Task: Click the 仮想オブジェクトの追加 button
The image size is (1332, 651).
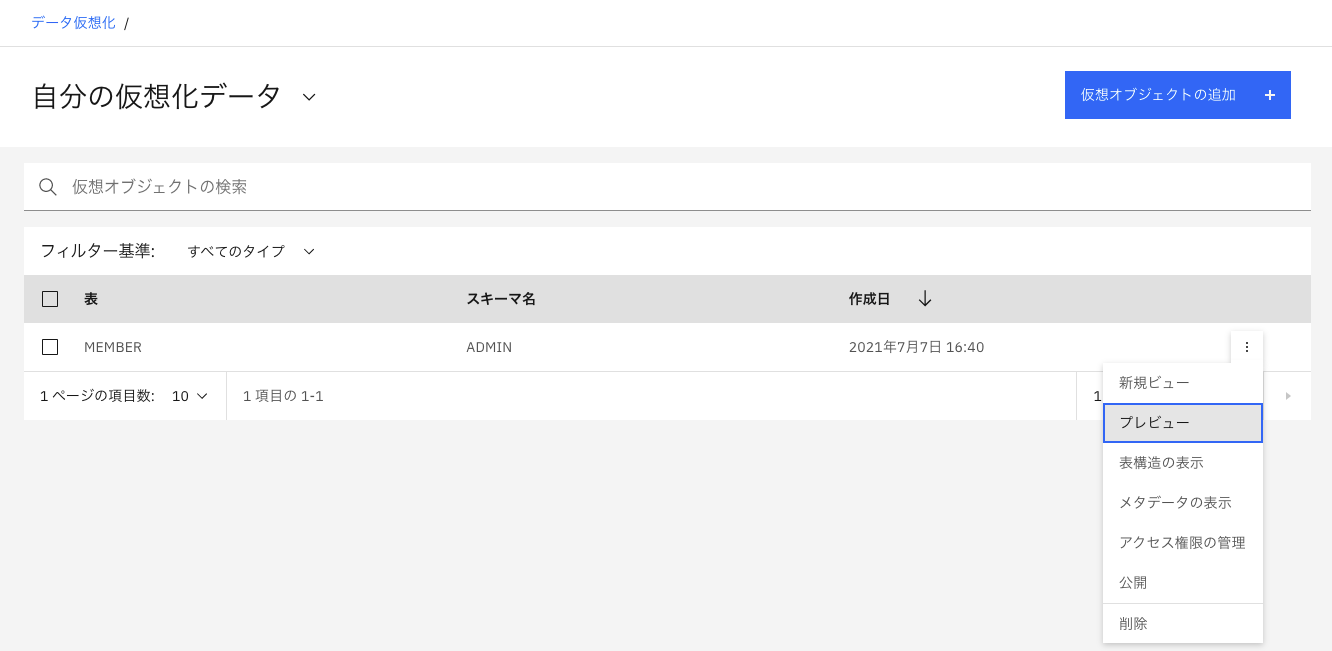Action: [x=1178, y=95]
